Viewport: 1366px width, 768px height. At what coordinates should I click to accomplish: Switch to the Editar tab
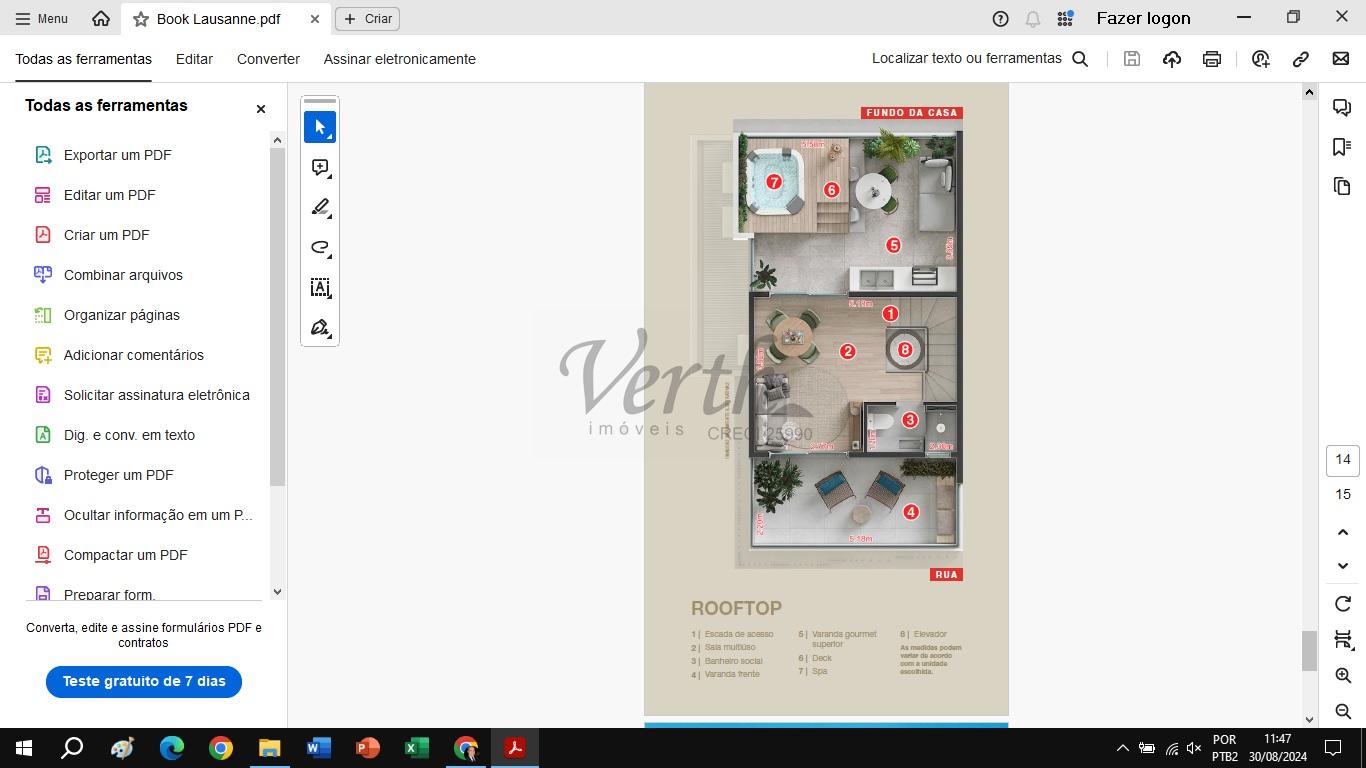pos(194,59)
